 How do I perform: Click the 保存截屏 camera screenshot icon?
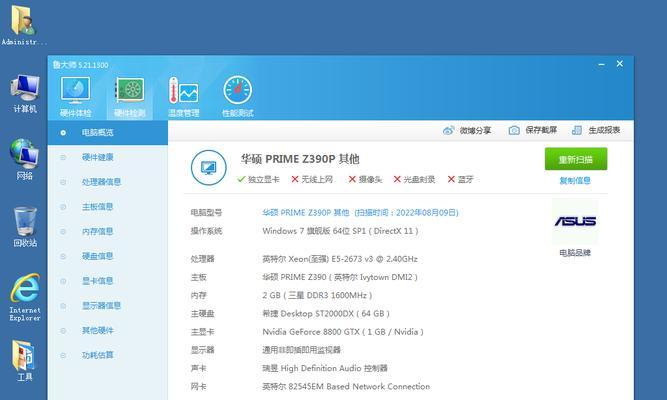click(514, 130)
